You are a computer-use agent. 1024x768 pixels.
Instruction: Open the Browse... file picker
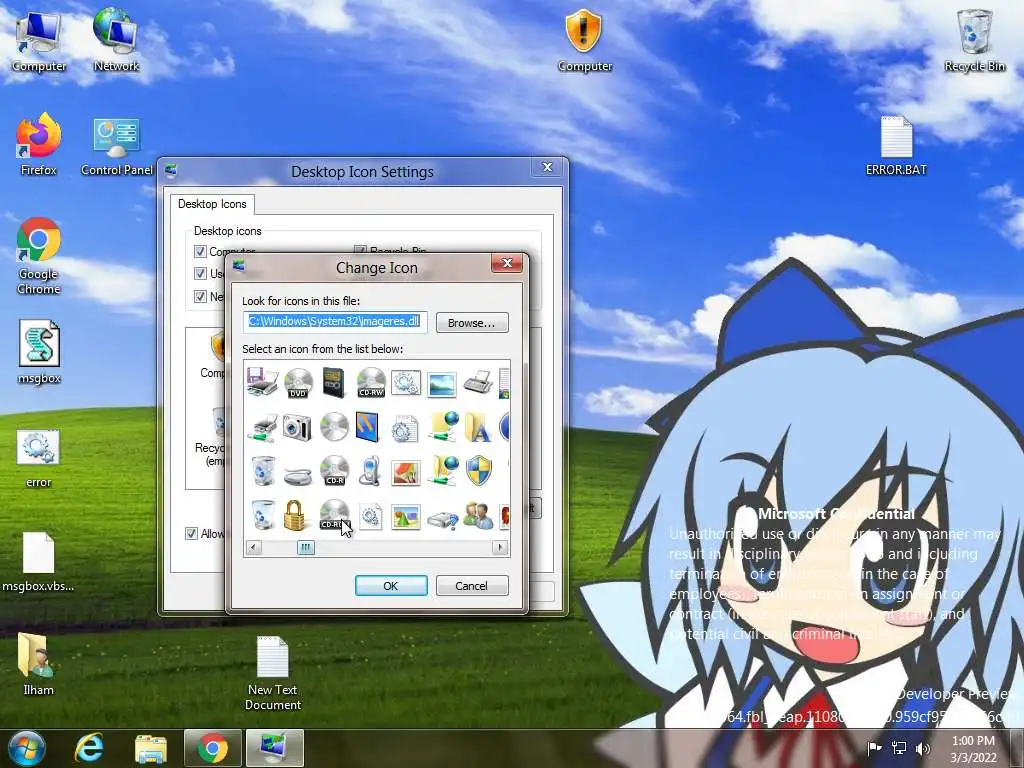click(x=472, y=323)
